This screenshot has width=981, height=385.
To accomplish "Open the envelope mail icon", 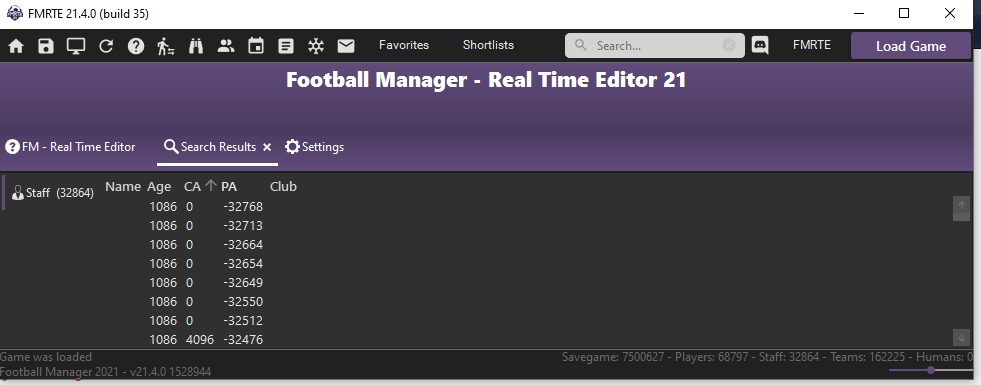I will [x=346, y=46].
